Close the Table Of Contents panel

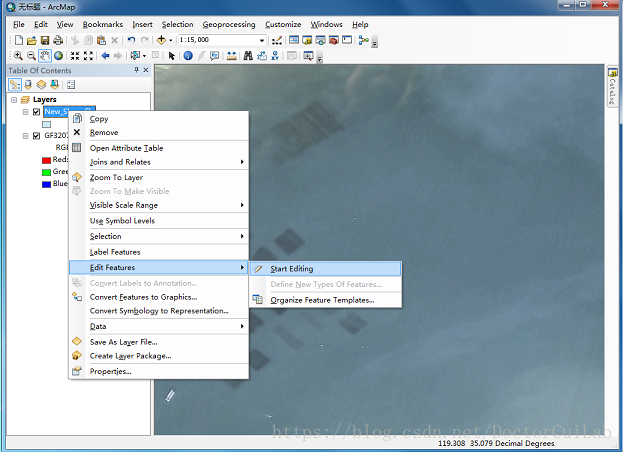click(146, 70)
